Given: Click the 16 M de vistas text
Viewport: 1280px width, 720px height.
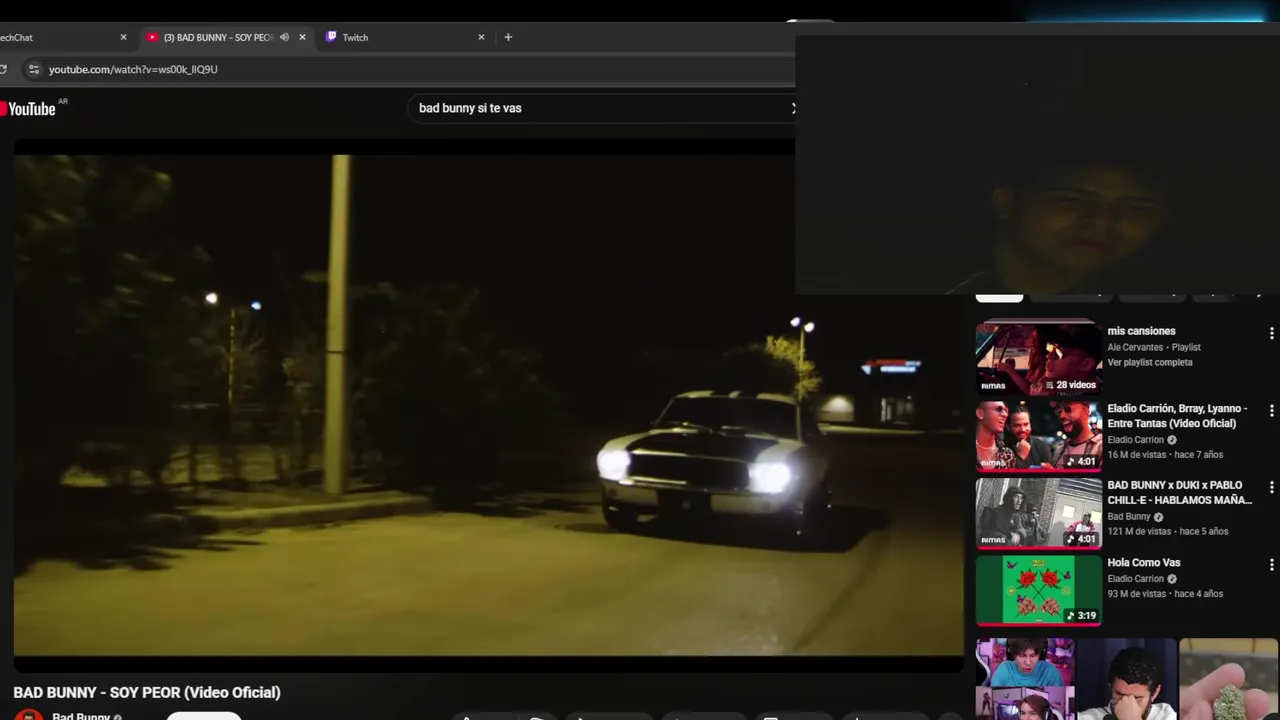Looking at the screenshot, I should click(x=1137, y=455).
